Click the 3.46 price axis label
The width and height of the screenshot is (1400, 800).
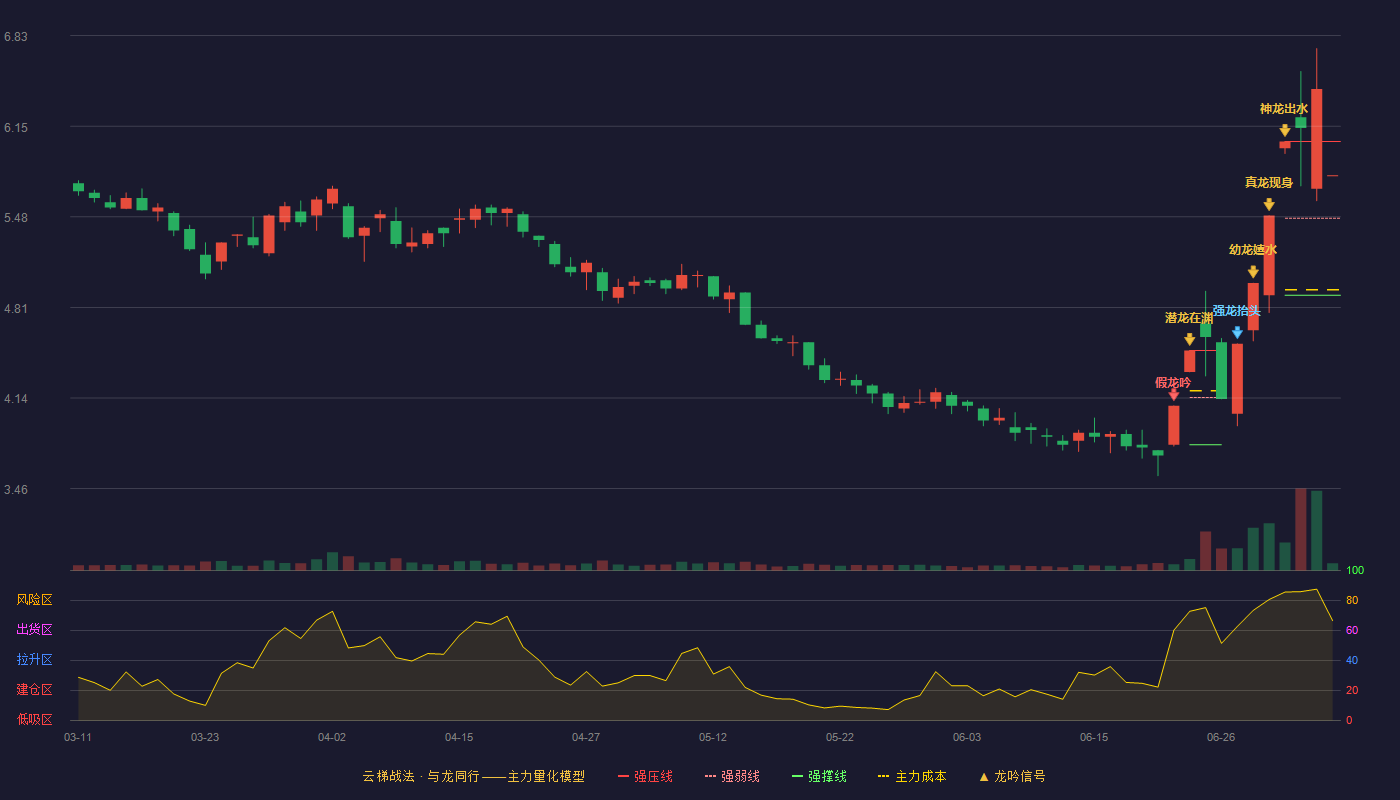point(15,490)
